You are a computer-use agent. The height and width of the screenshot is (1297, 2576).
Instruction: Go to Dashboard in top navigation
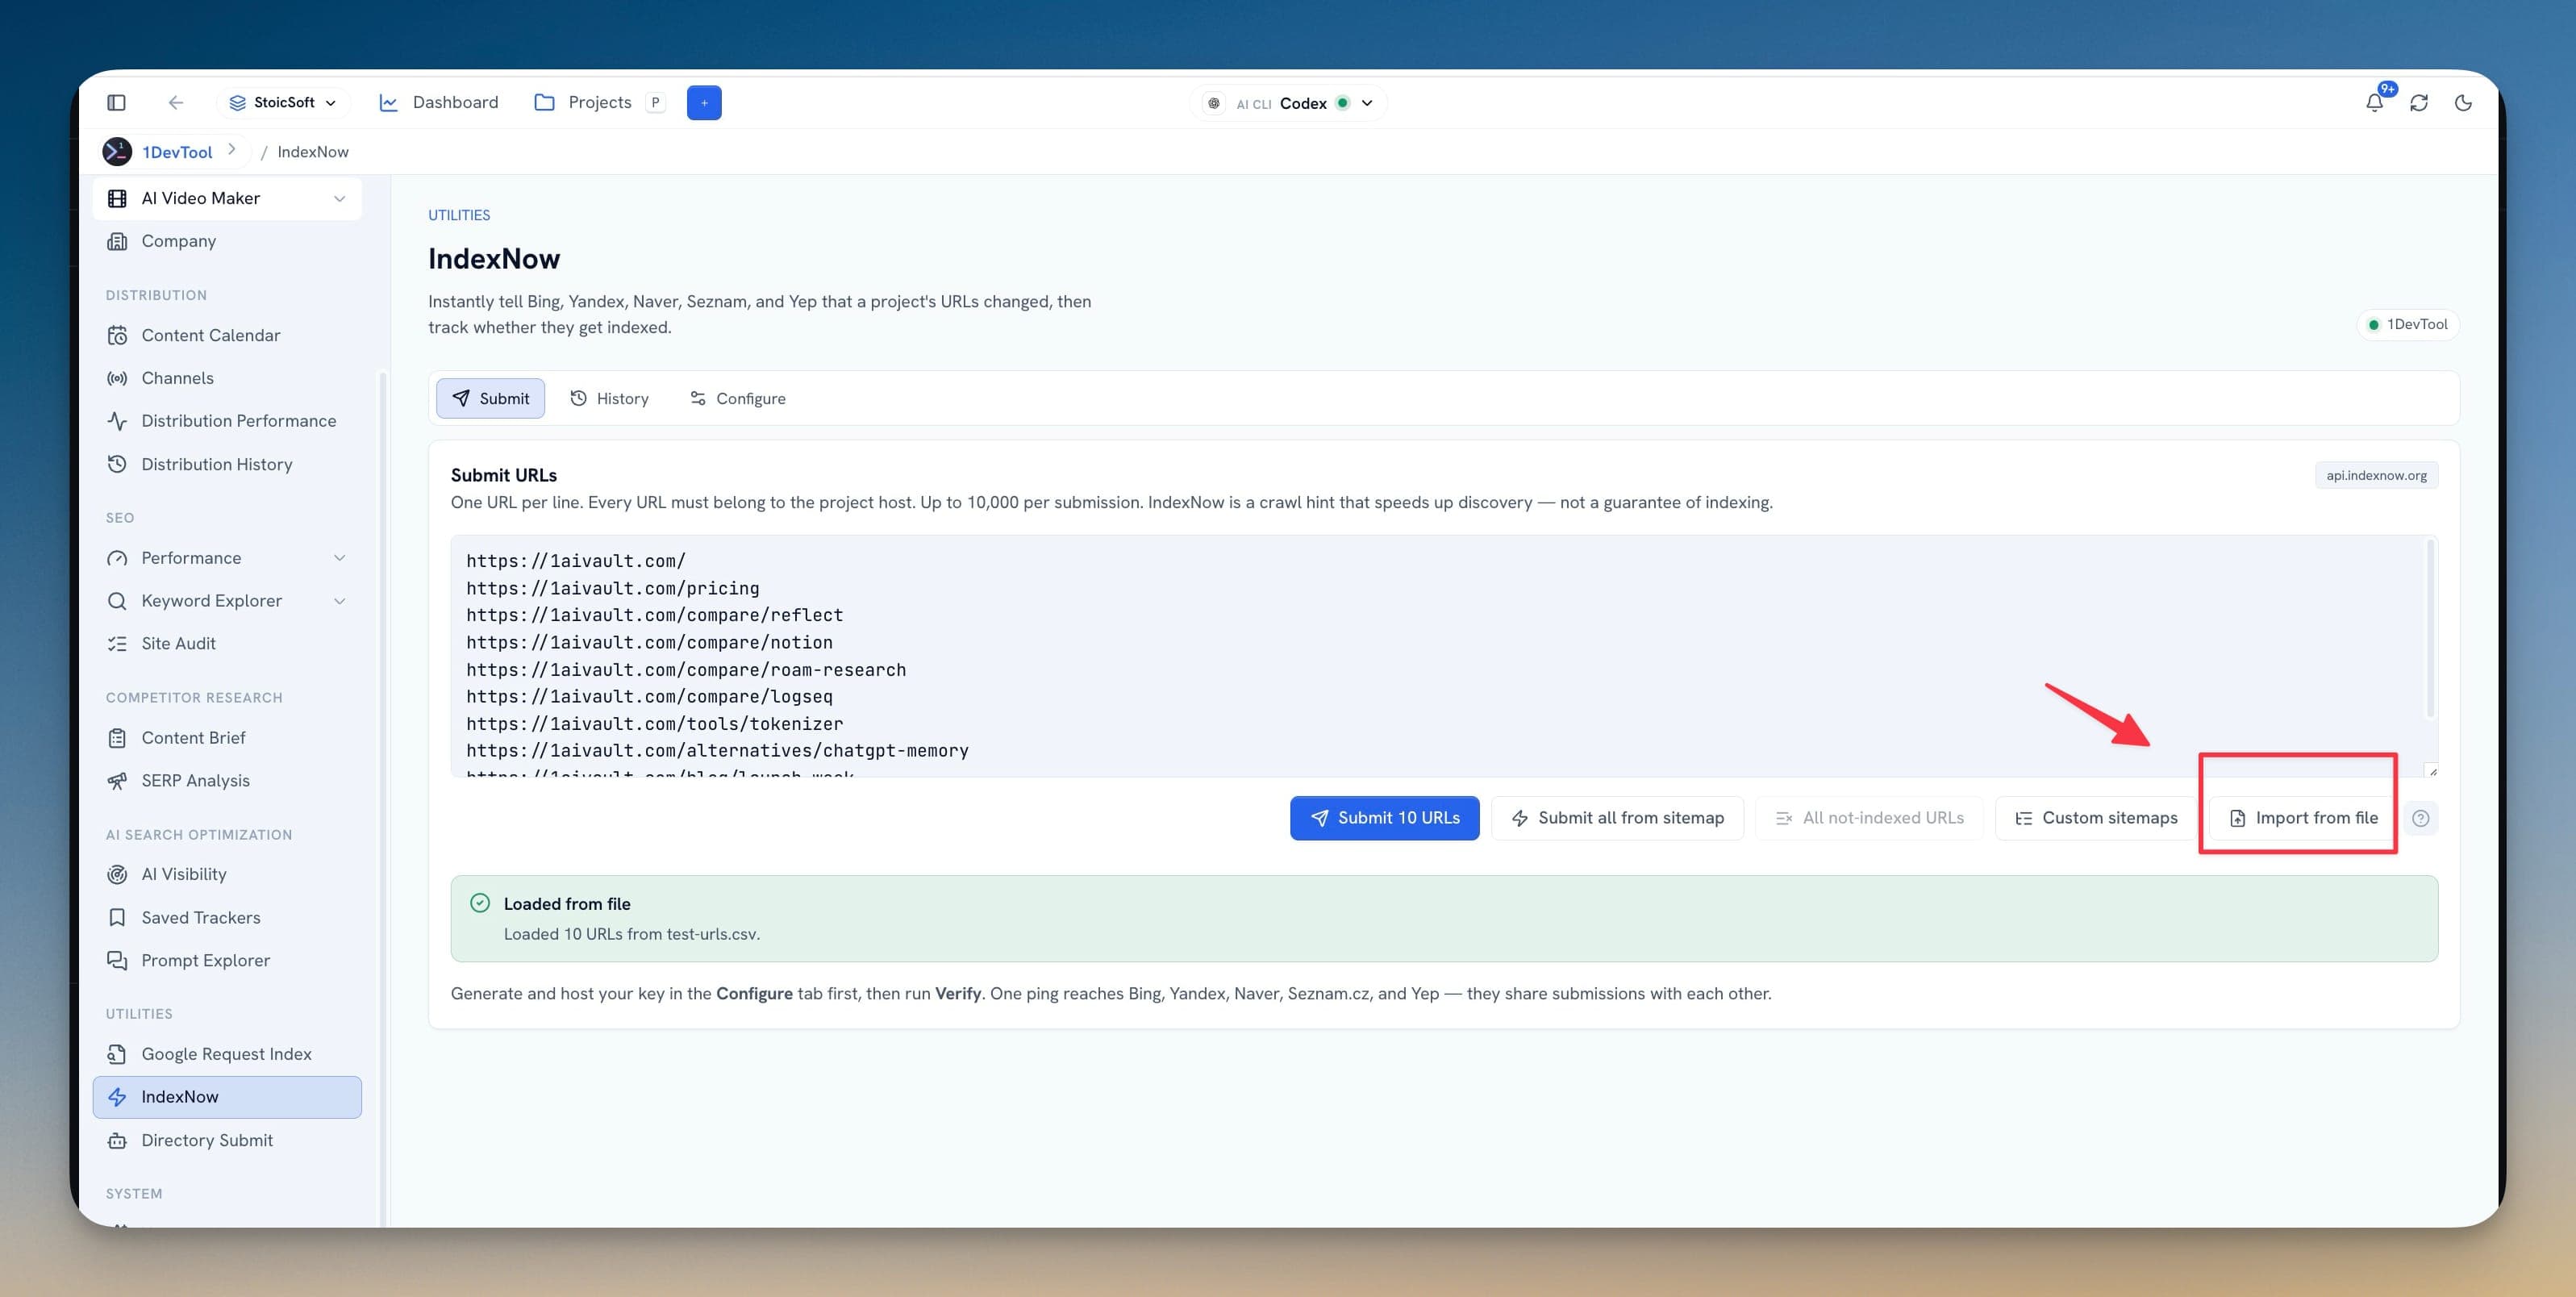tap(439, 102)
